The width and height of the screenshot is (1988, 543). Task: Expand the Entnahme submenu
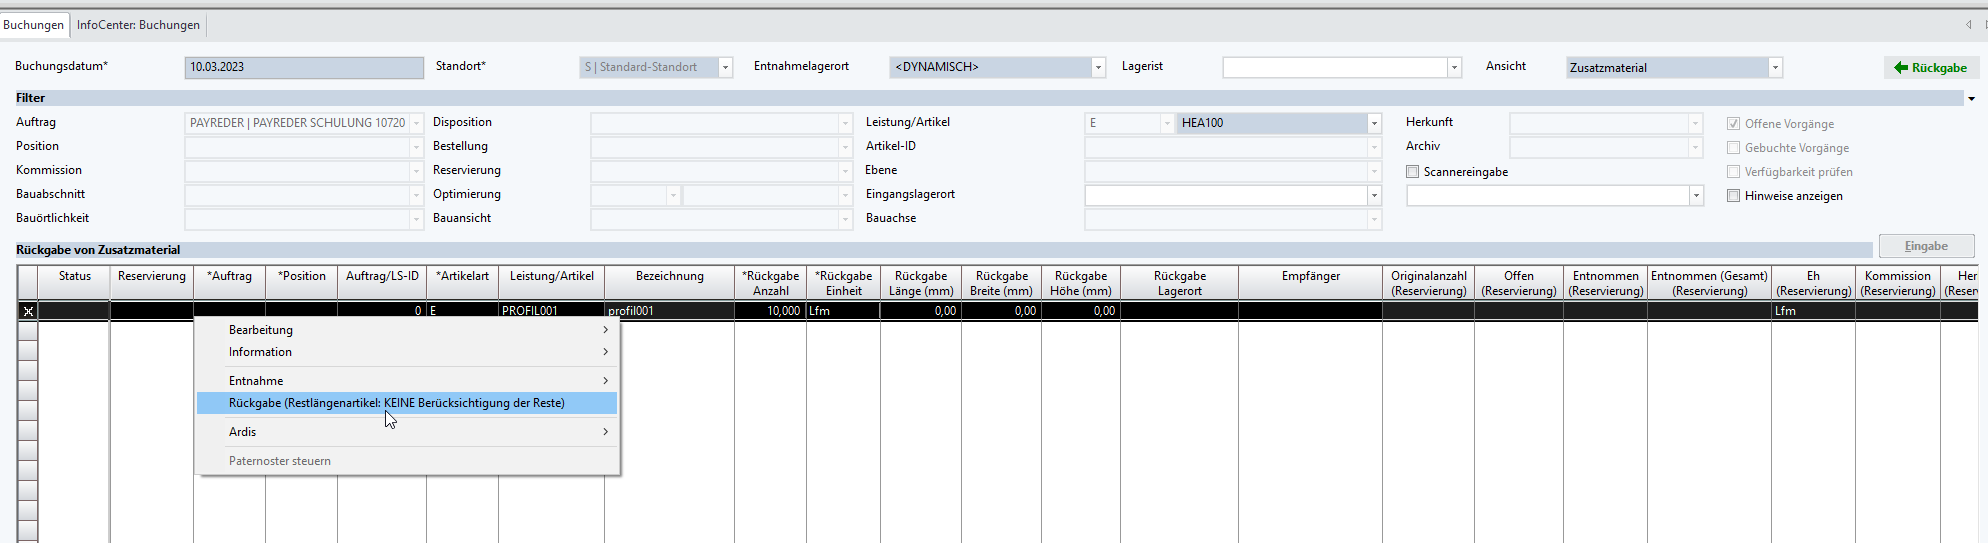(x=256, y=381)
